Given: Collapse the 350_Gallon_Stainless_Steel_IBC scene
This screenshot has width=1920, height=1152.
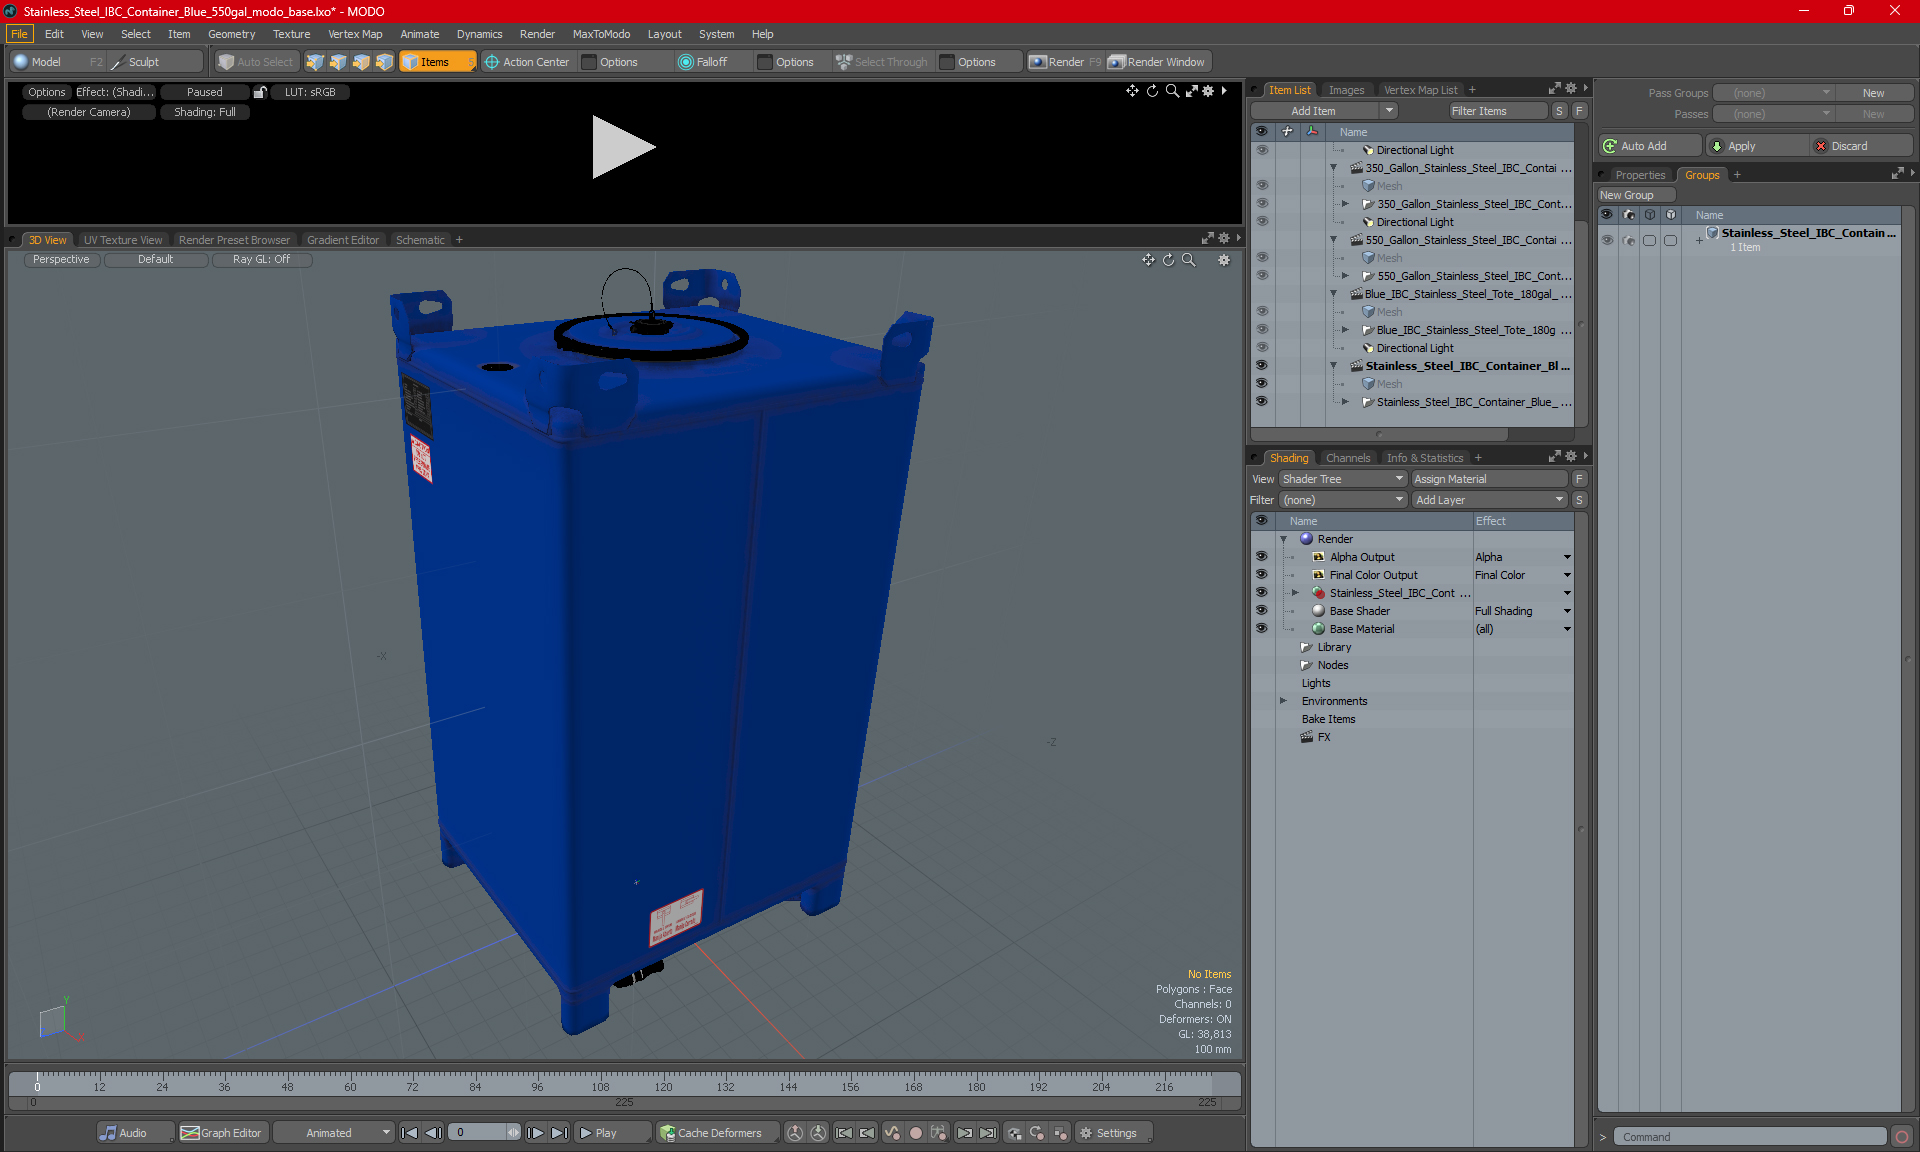Looking at the screenshot, I should point(1334,168).
